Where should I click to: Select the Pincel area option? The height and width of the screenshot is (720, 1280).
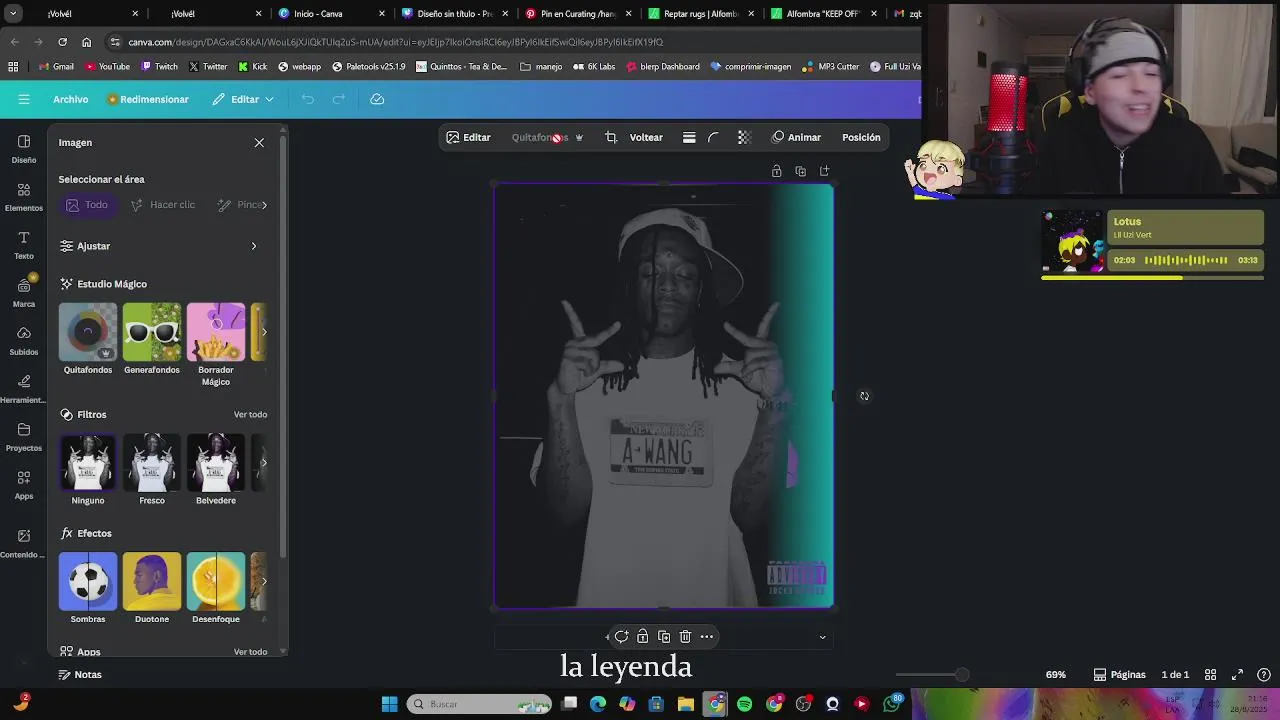coord(242,205)
